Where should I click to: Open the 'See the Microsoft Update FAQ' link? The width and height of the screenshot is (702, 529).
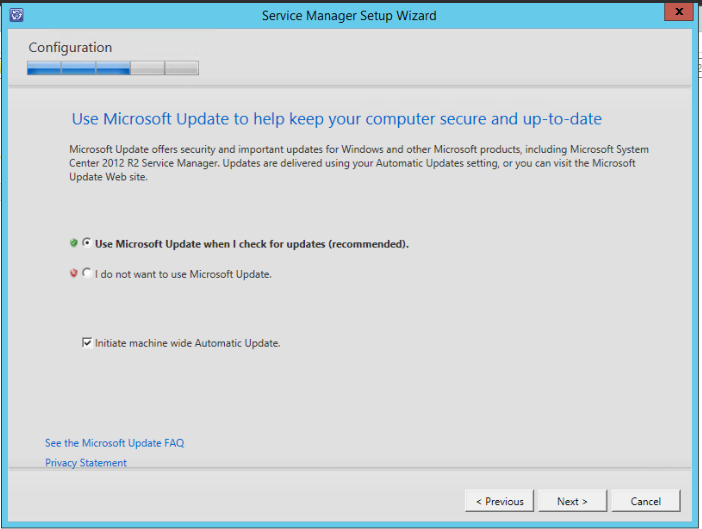click(x=114, y=443)
